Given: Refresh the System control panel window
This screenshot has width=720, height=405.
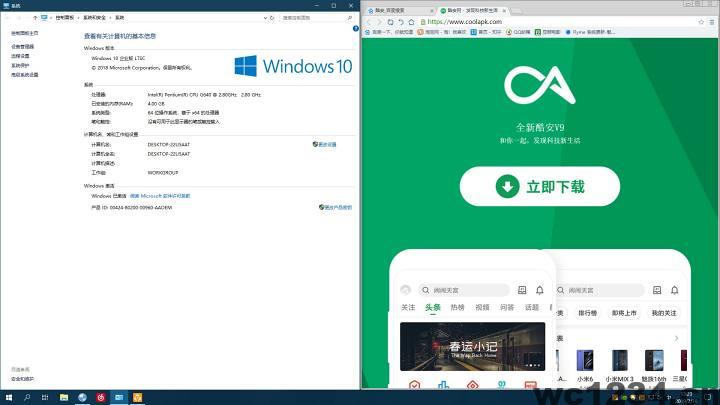Looking at the screenshot, I should point(272,17).
